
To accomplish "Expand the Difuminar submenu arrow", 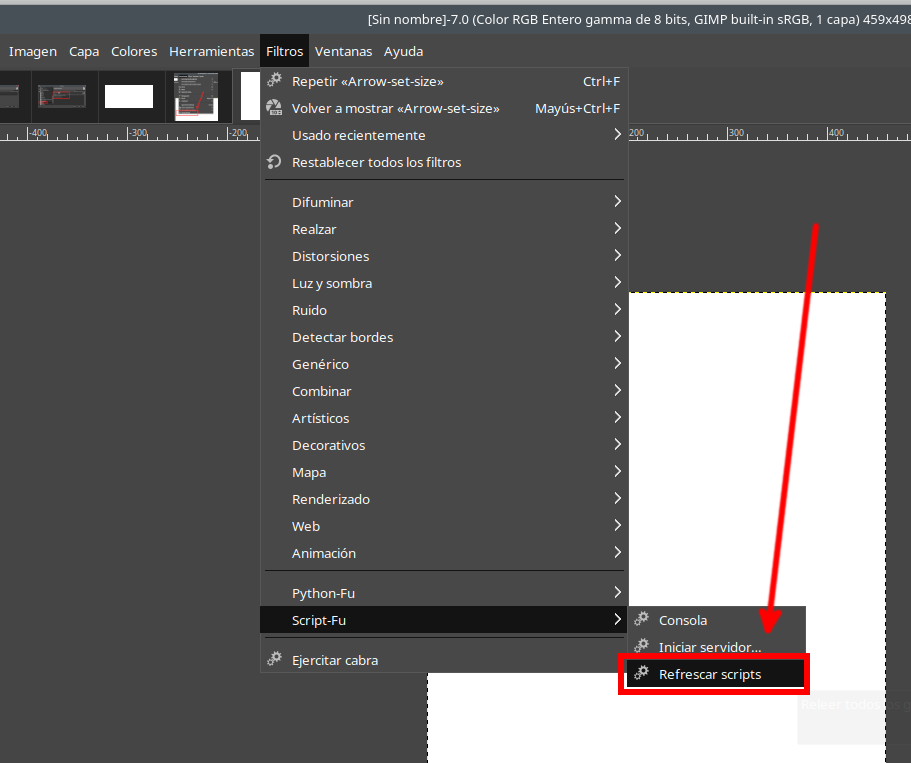I will 617,202.
